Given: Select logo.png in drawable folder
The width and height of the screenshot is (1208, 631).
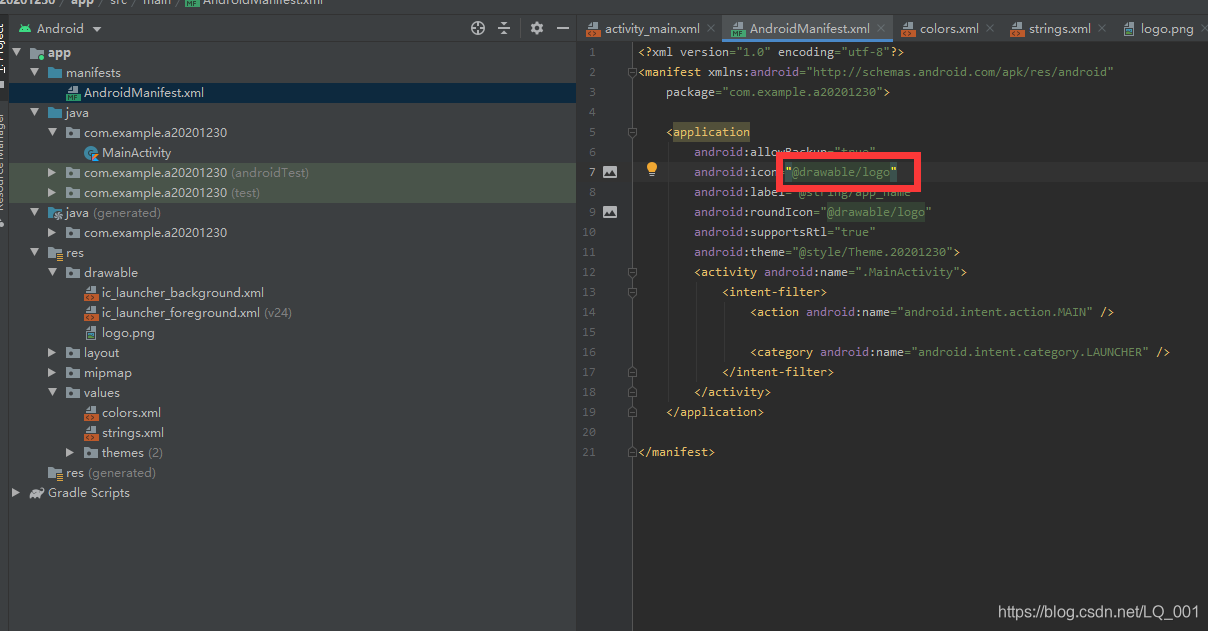Looking at the screenshot, I should pyautogui.click(x=128, y=333).
